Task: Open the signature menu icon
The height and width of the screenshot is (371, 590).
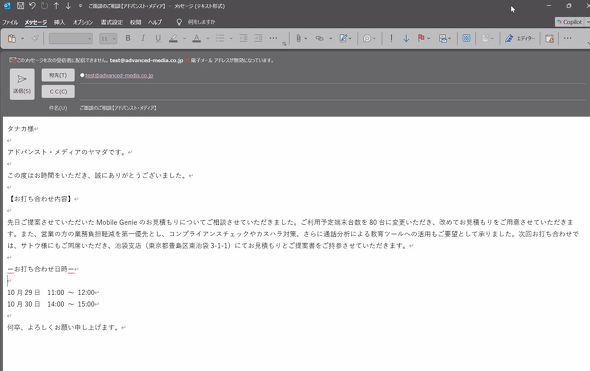Action: tap(344, 38)
